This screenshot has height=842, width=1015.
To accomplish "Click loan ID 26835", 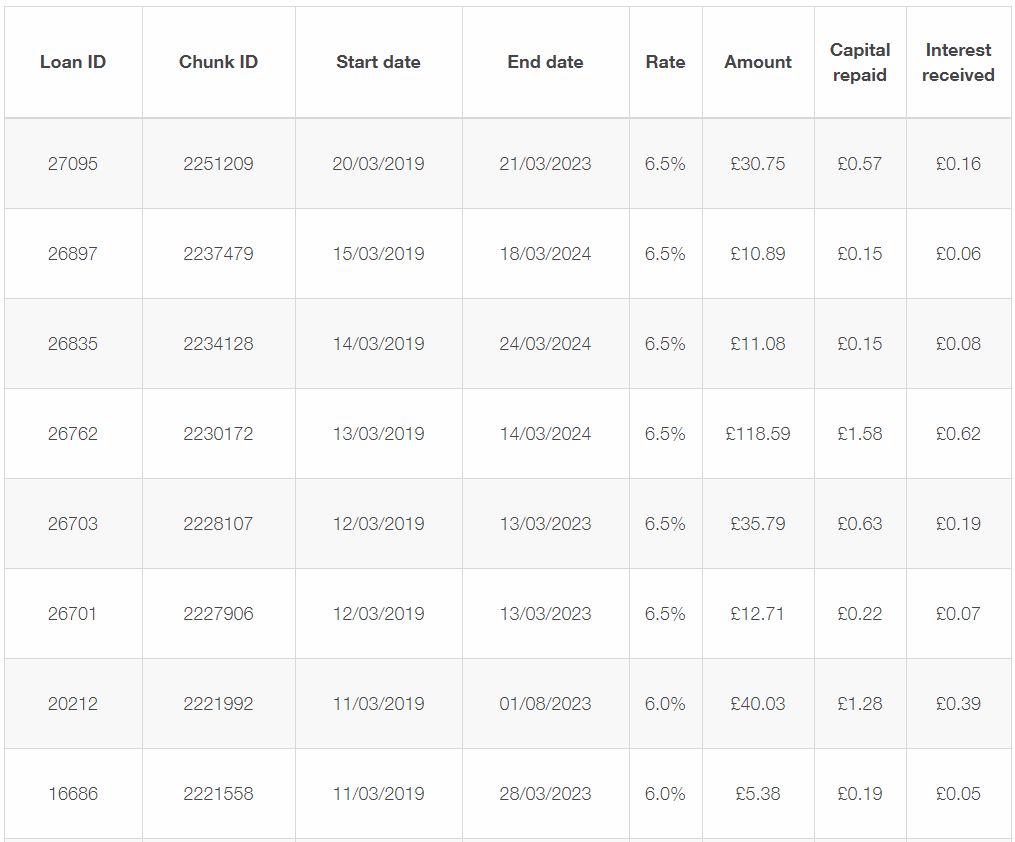I will point(72,344).
